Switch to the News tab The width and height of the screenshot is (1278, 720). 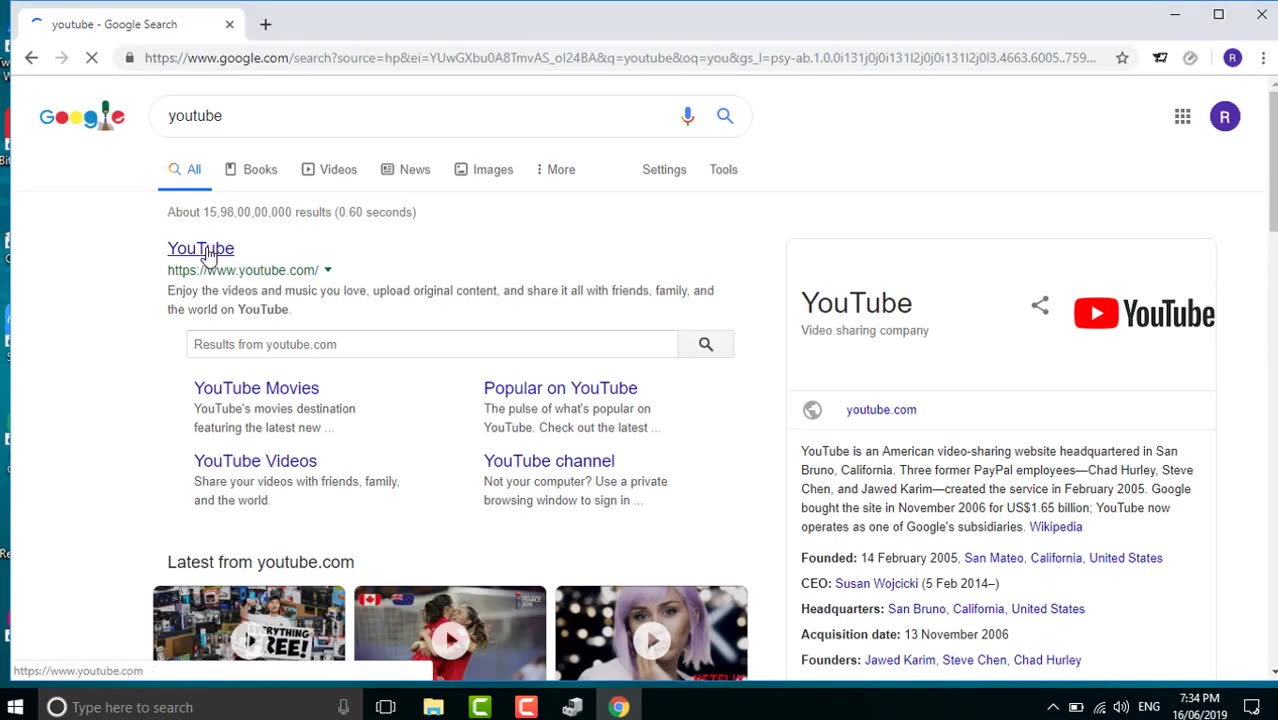(x=405, y=170)
